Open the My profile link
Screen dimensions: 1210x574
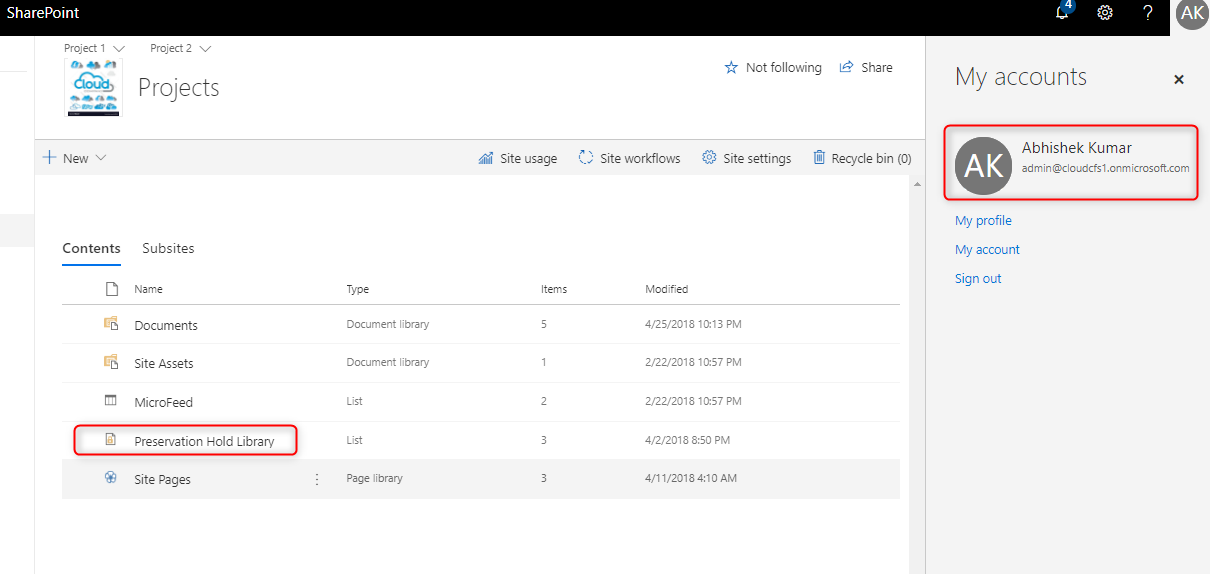983,220
